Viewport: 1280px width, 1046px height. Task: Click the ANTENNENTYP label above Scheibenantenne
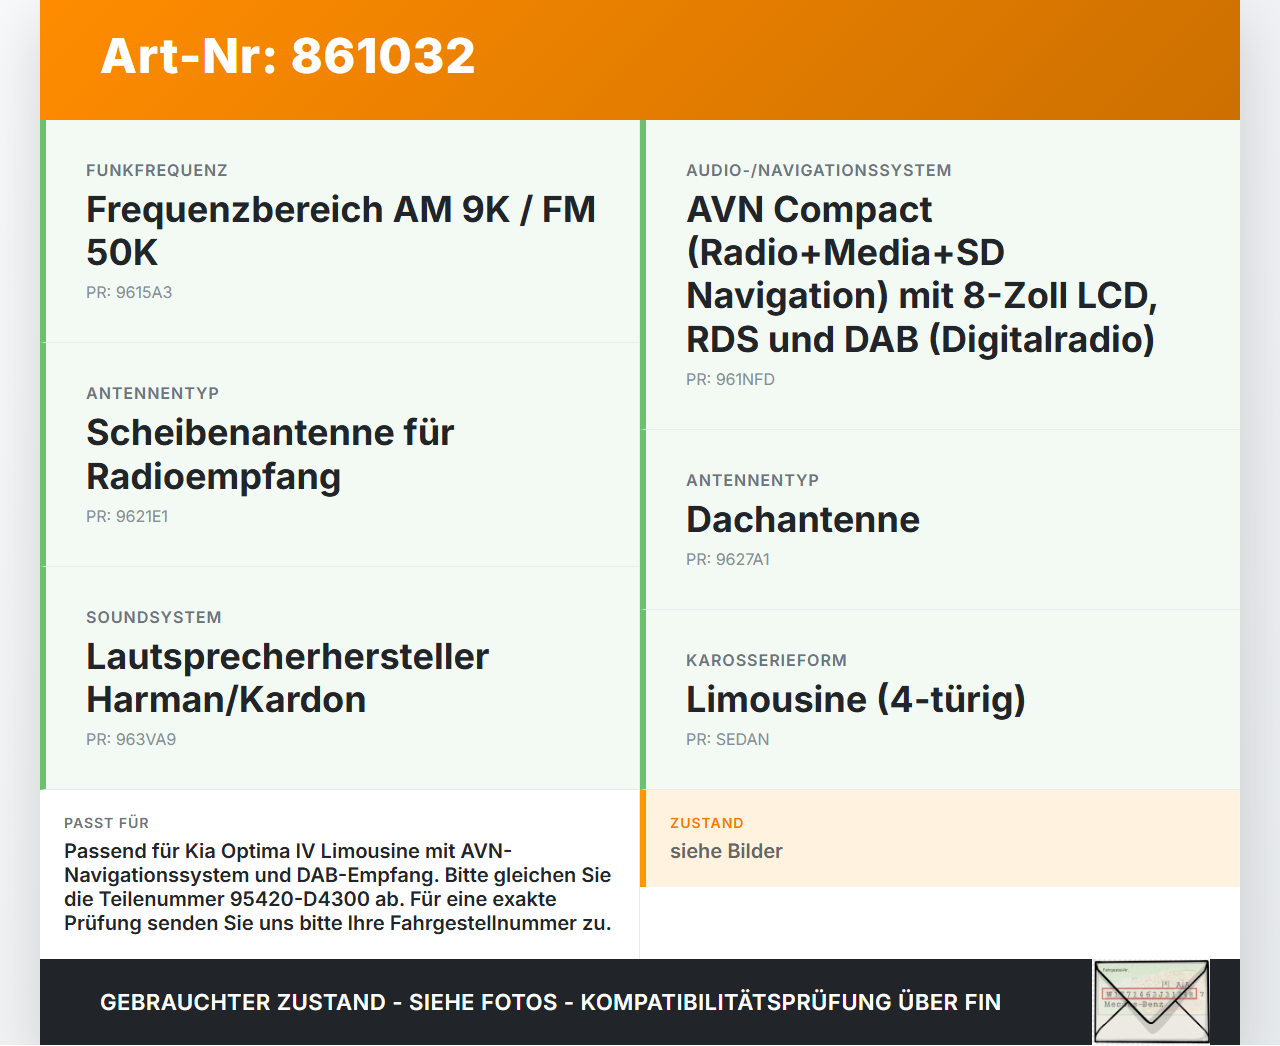[152, 393]
